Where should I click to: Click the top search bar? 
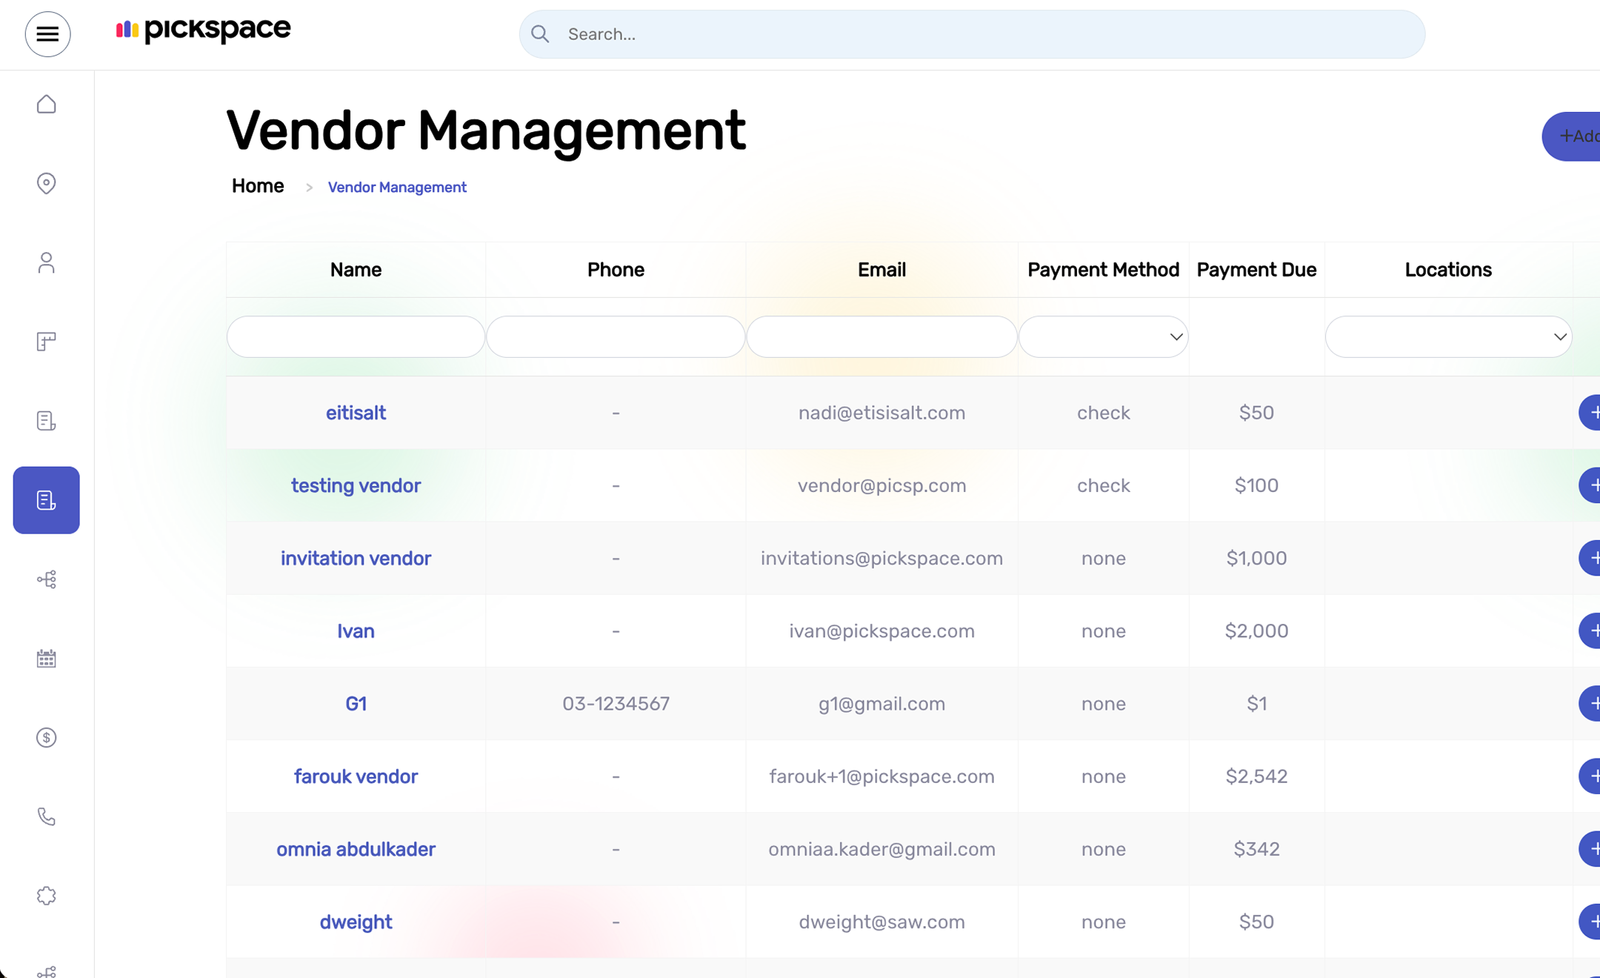coord(971,34)
